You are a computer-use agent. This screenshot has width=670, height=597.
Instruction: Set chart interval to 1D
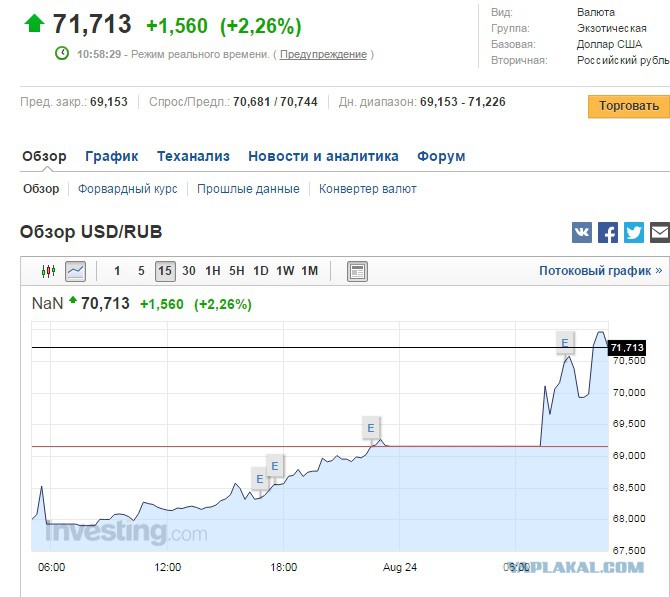[261, 271]
